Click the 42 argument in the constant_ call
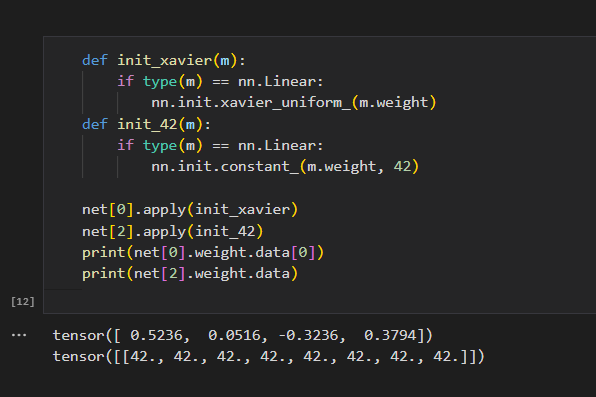 402,167
